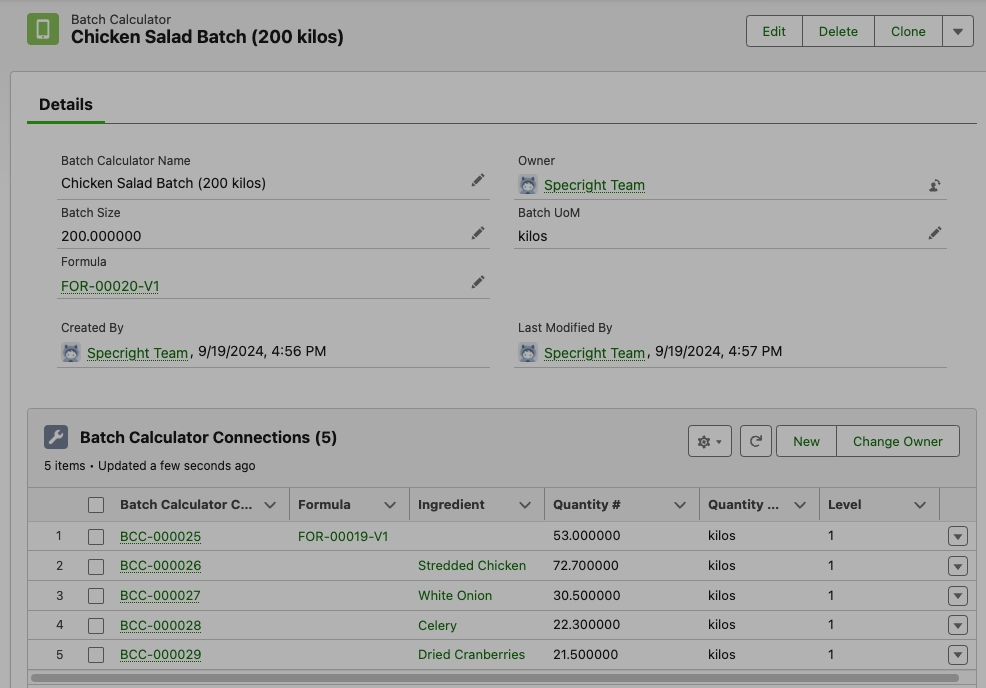986x688 pixels.
Task: Click the table horizontal scrollbar
Action: click(x=495, y=678)
